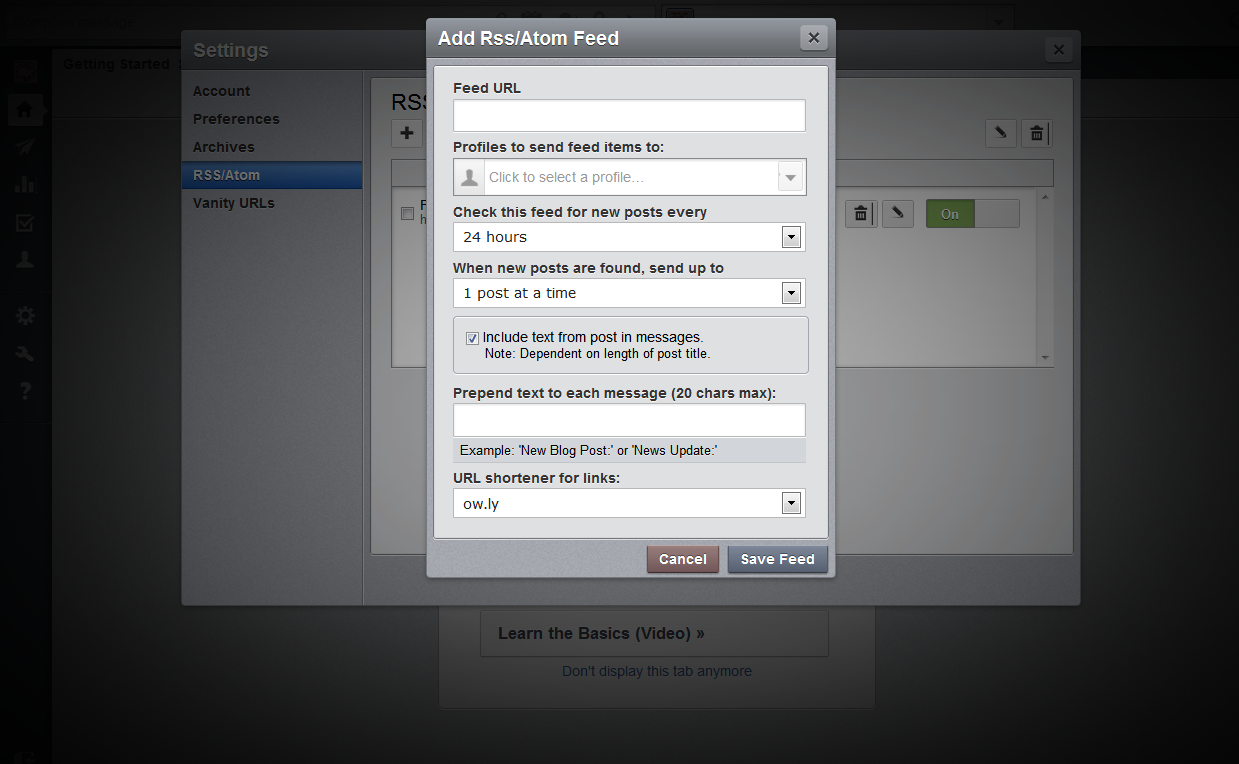Click into the Feed URL input field
The width and height of the screenshot is (1239, 764).
coord(629,116)
